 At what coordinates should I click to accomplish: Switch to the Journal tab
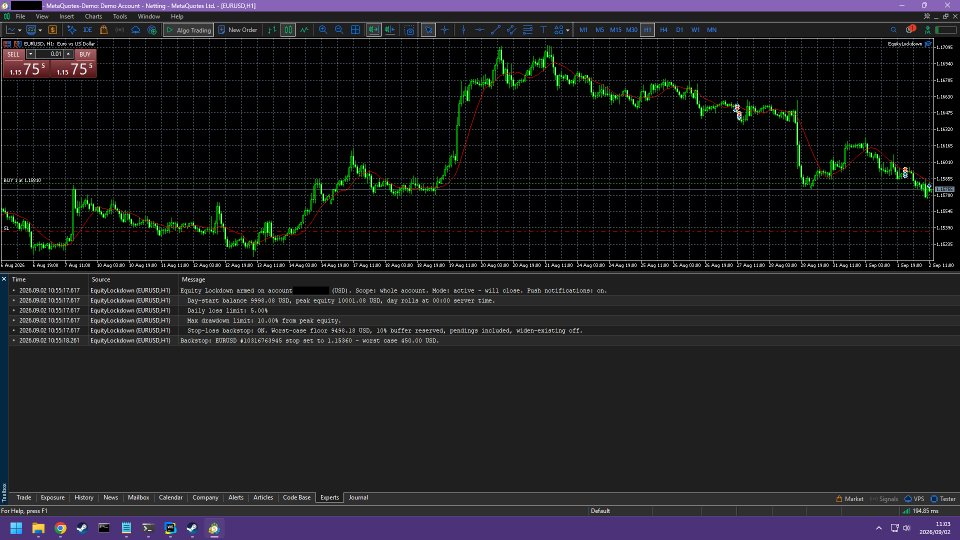(x=358, y=498)
